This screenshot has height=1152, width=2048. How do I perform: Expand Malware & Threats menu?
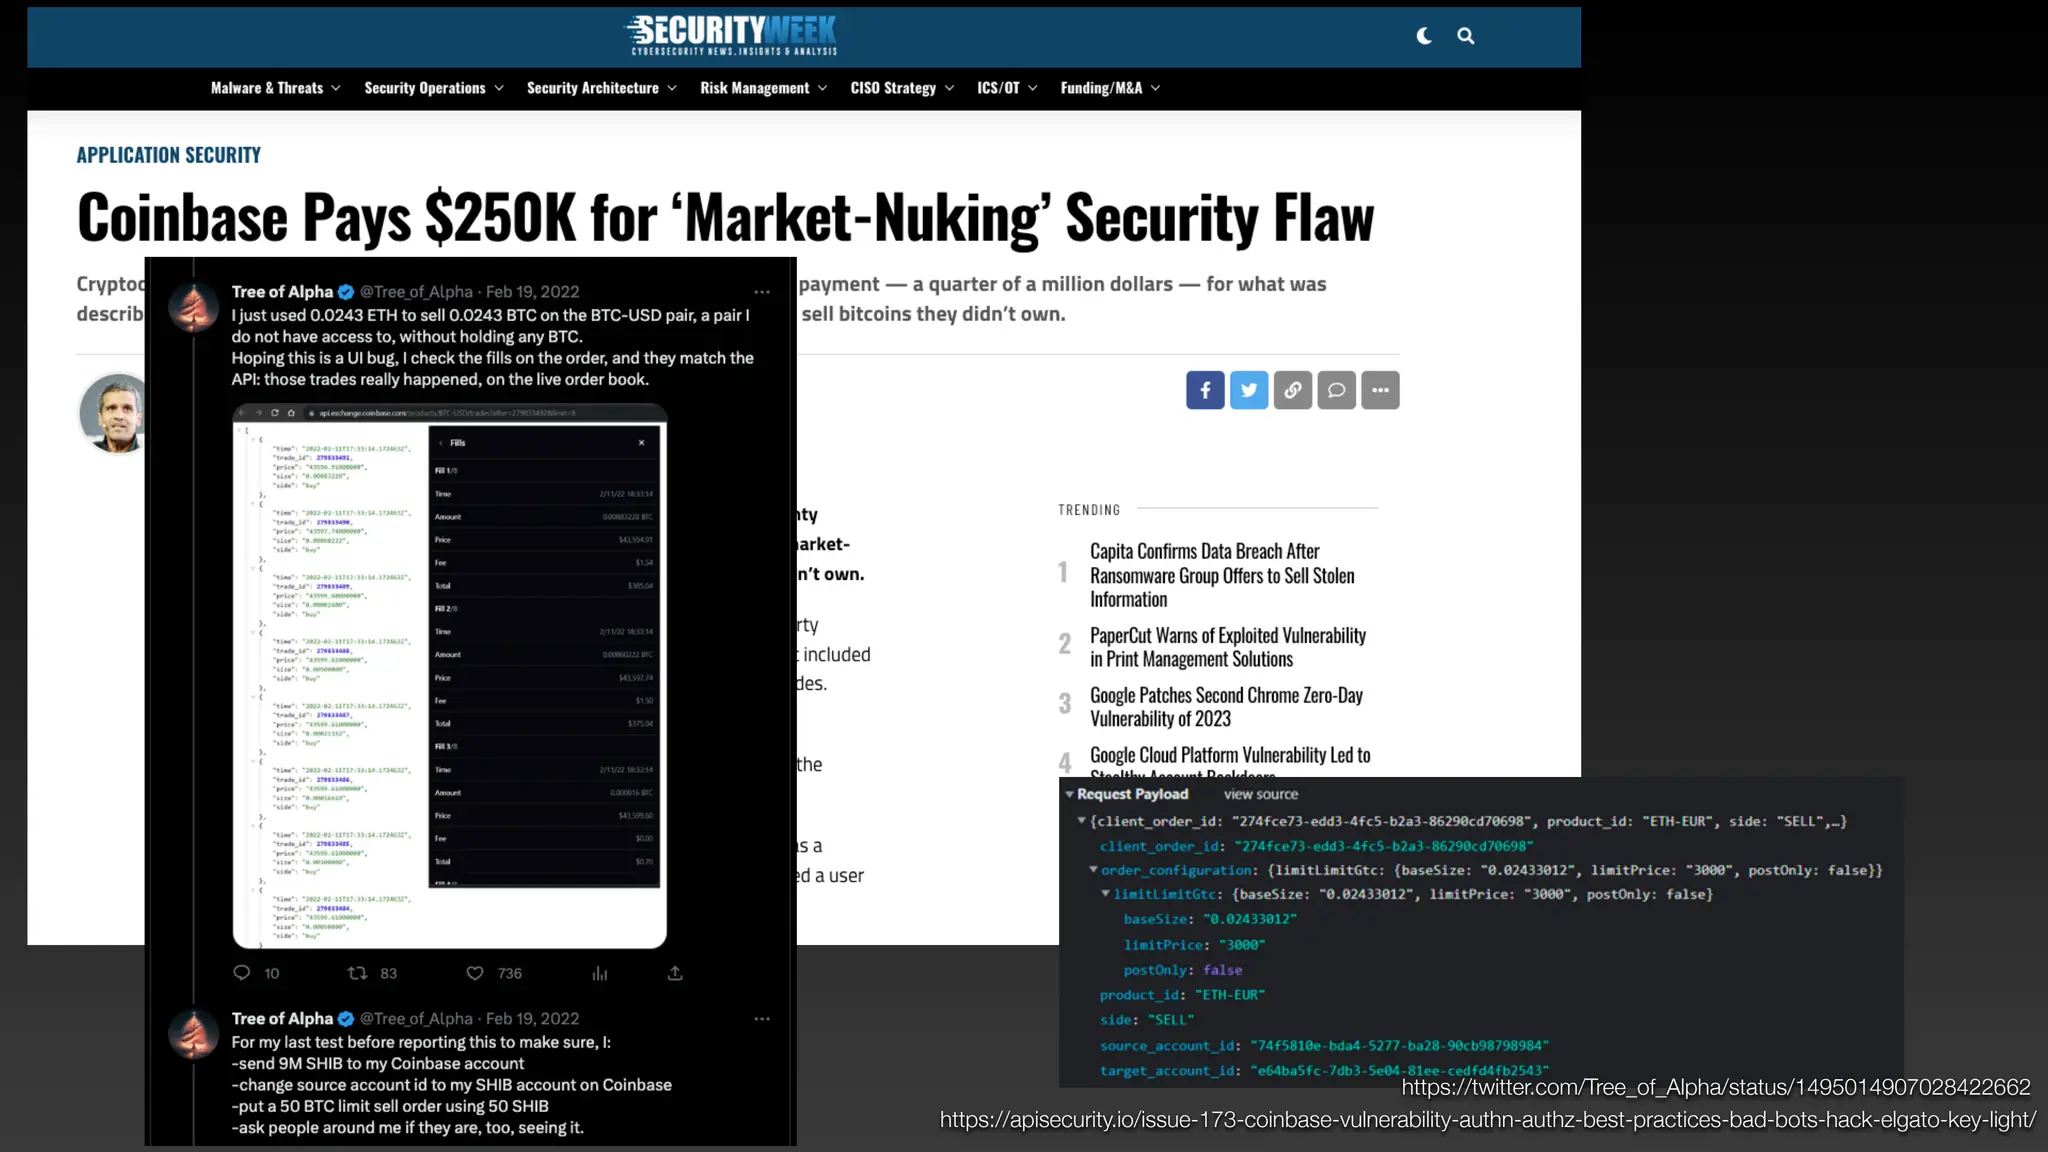point(276,88)
